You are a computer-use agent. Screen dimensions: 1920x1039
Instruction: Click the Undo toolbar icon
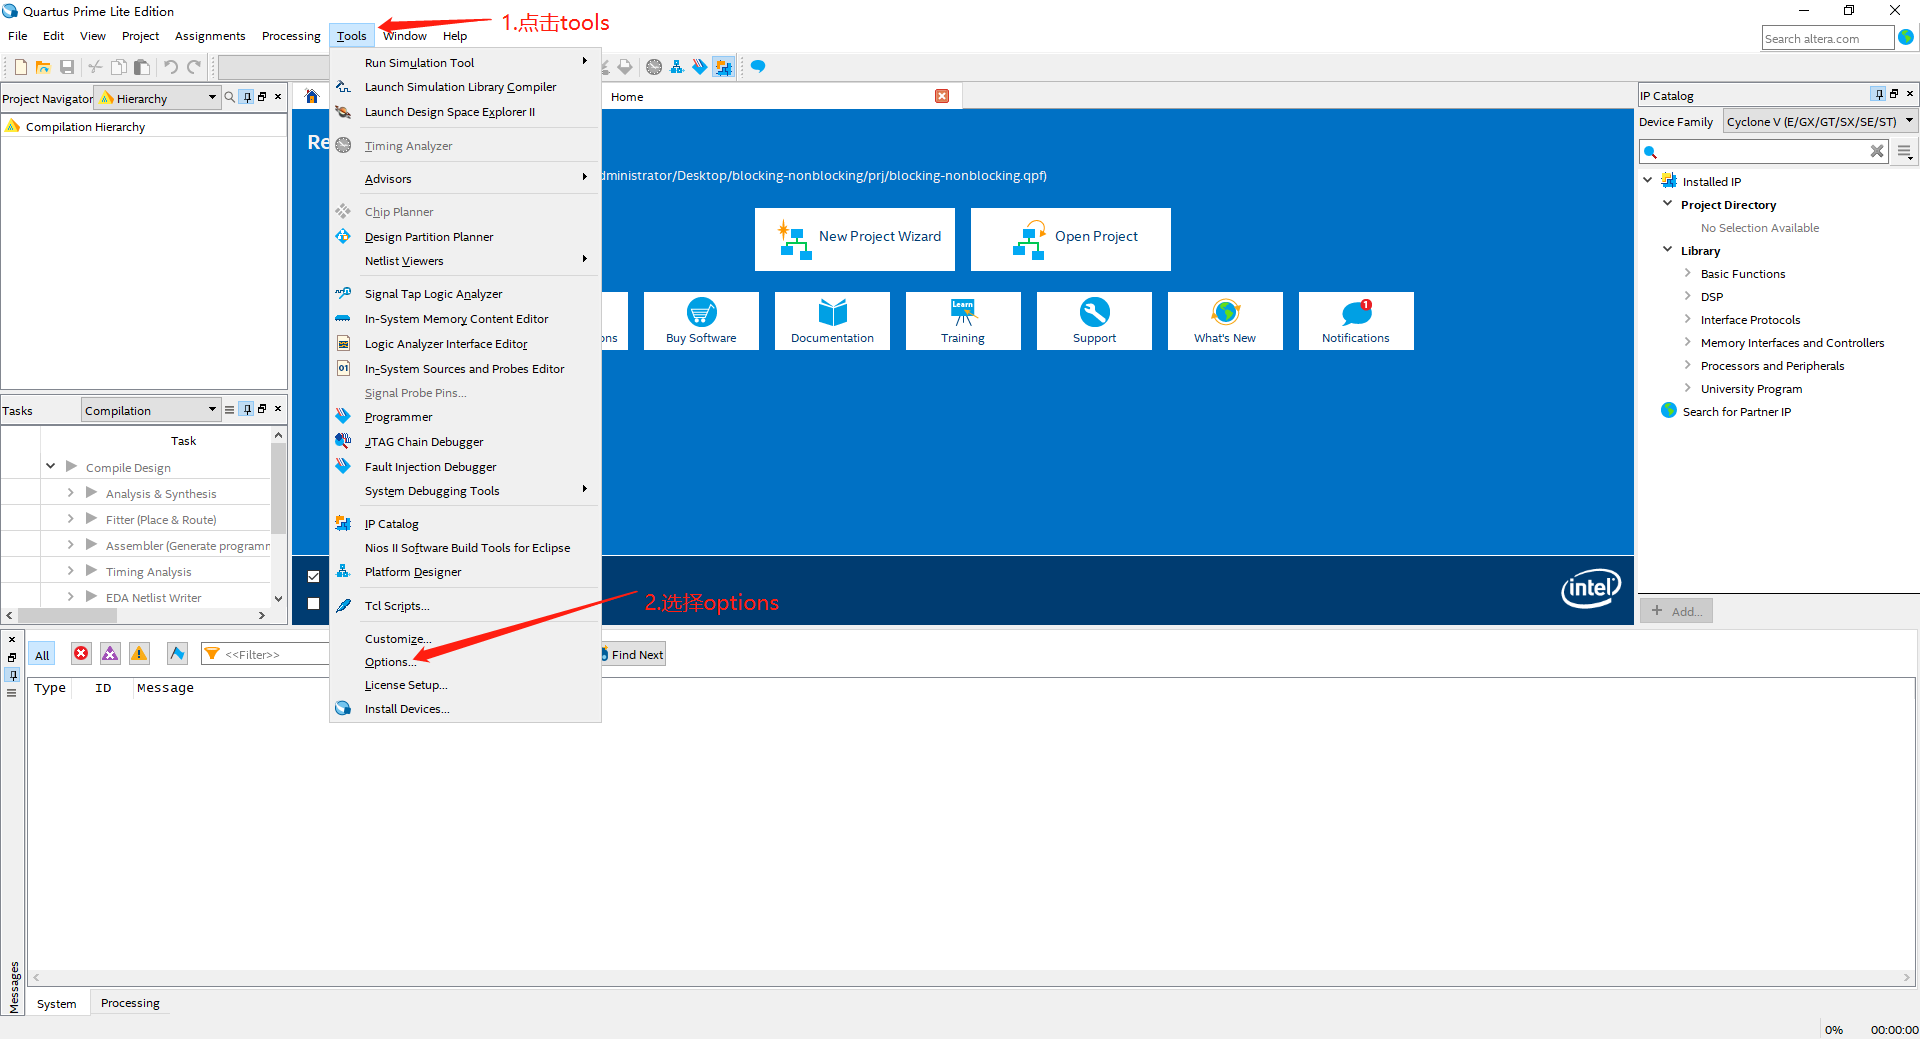(x=171, y=67)
